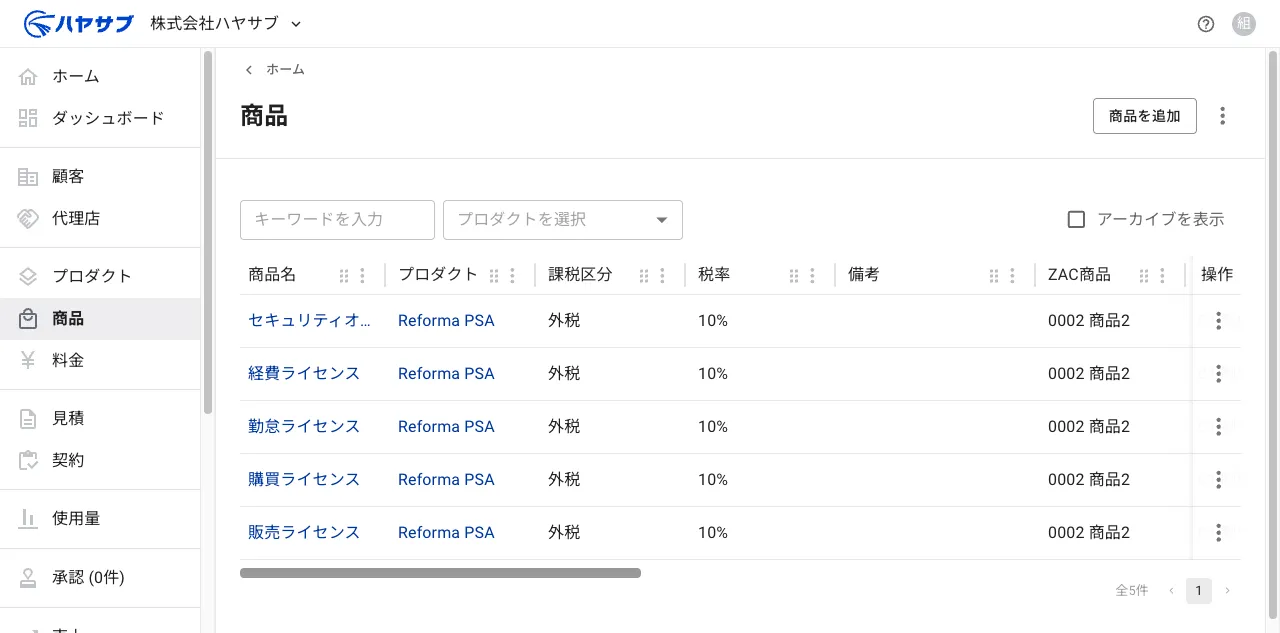
Task: Open the 勤怠ライセンス product link
Action: [304, 426]
